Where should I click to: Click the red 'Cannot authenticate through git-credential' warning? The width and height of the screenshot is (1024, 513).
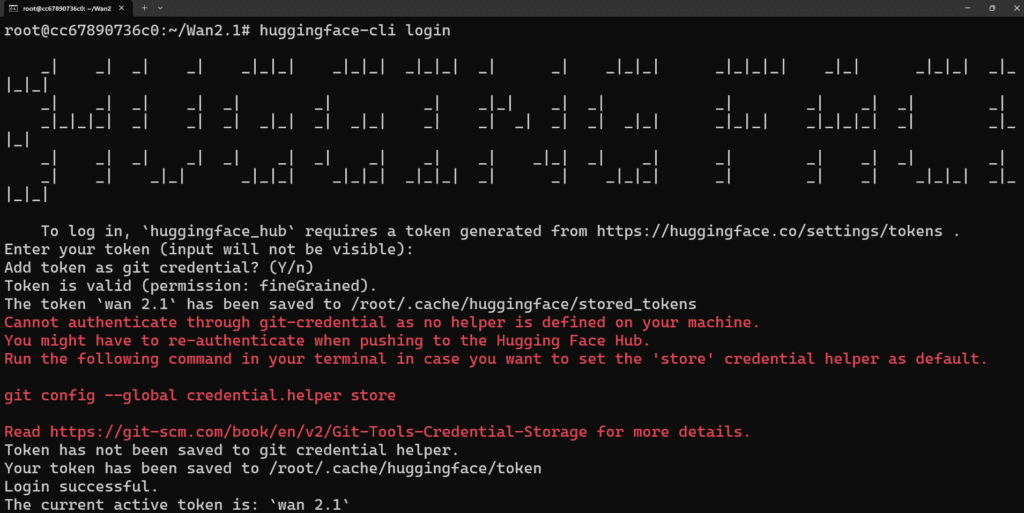tap(382, 322)
